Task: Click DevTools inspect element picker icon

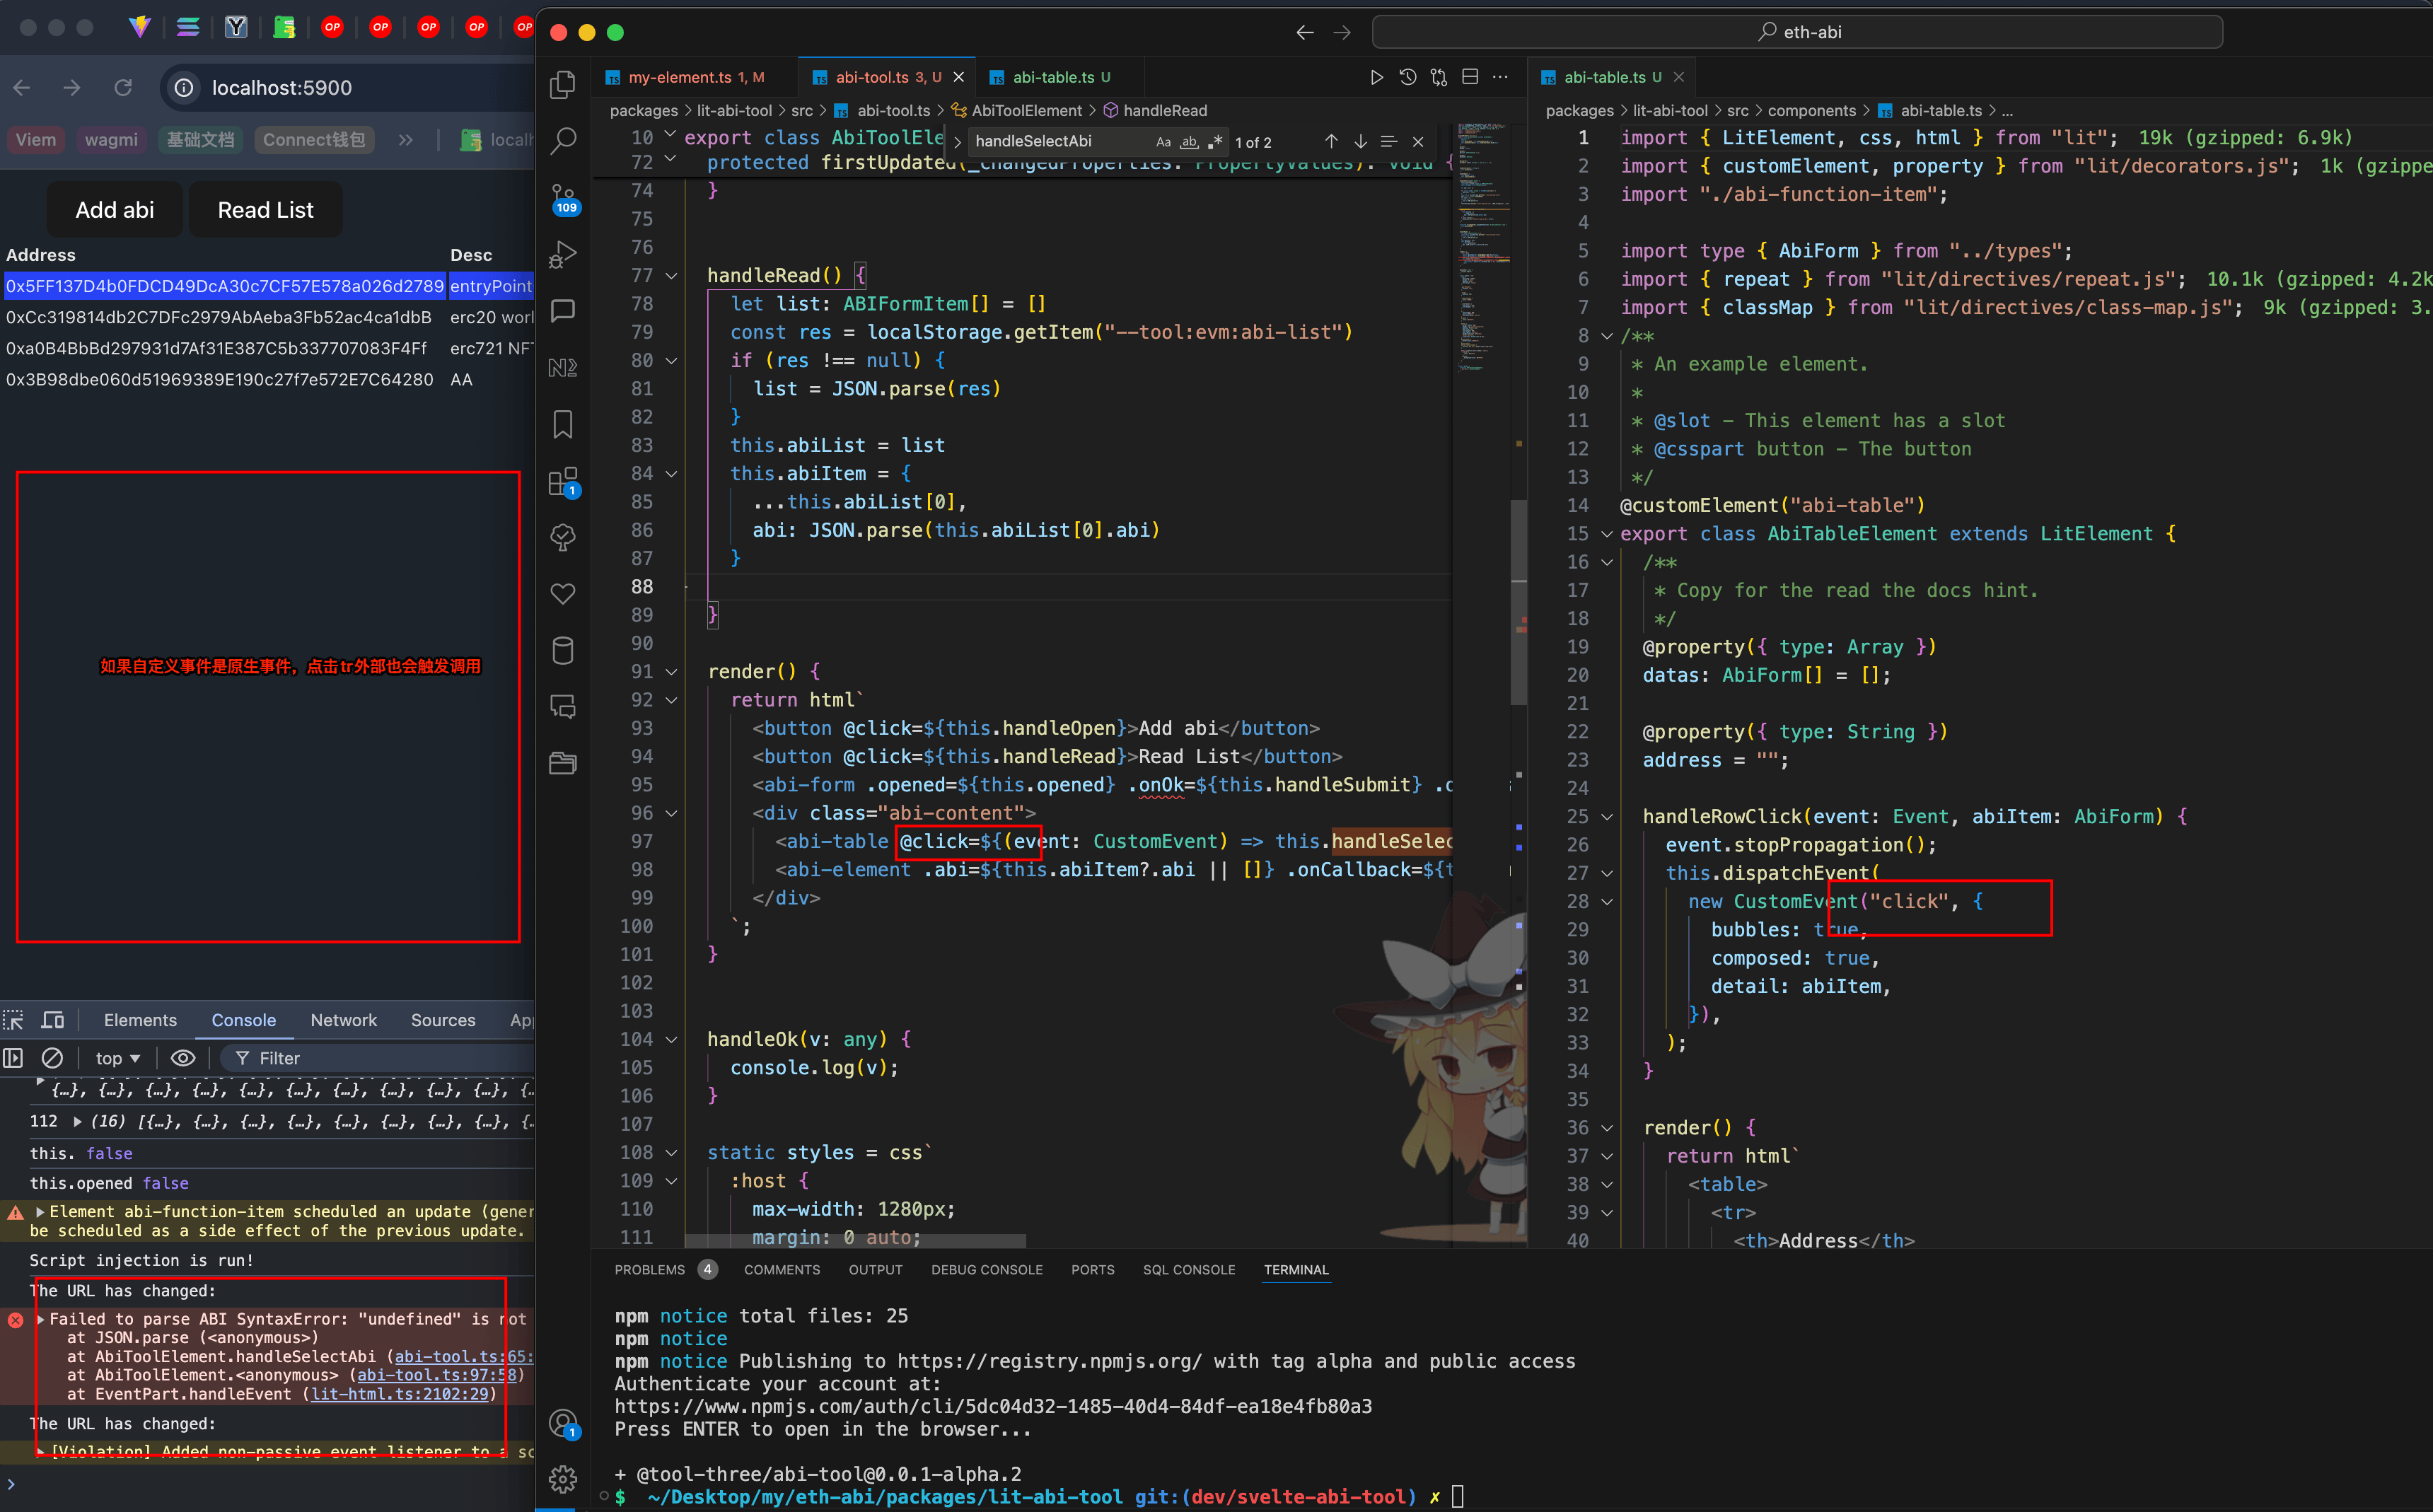Action: pyautogui.click(x=14, y=1020)
